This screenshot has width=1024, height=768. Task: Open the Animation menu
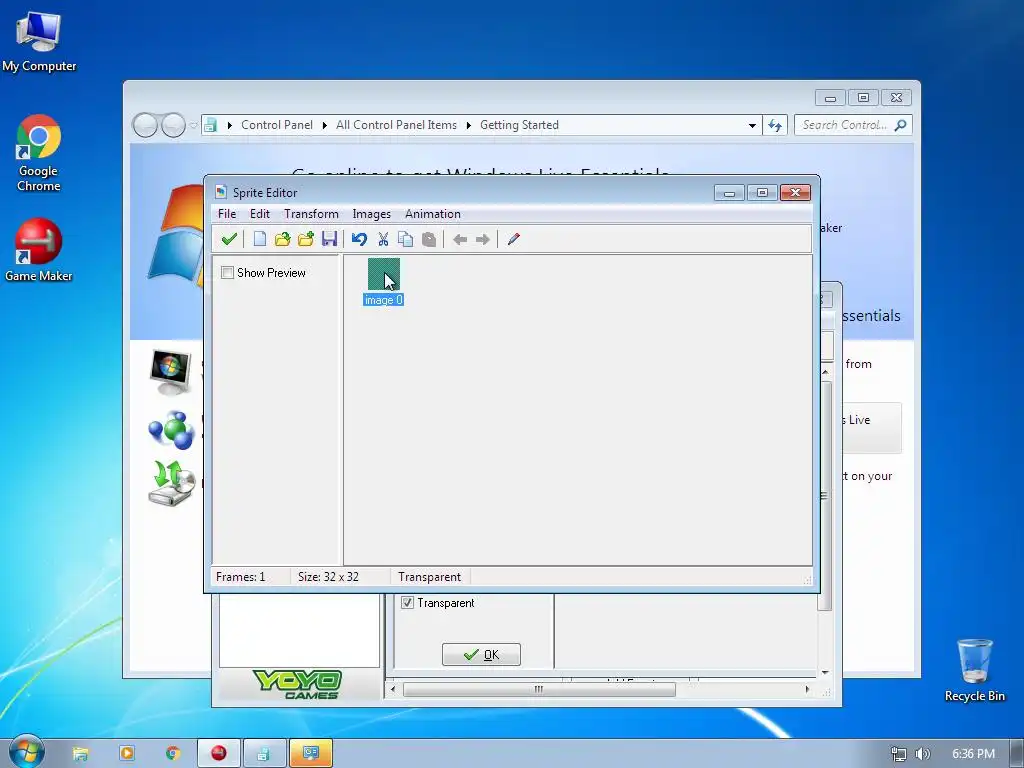point(432,214)
